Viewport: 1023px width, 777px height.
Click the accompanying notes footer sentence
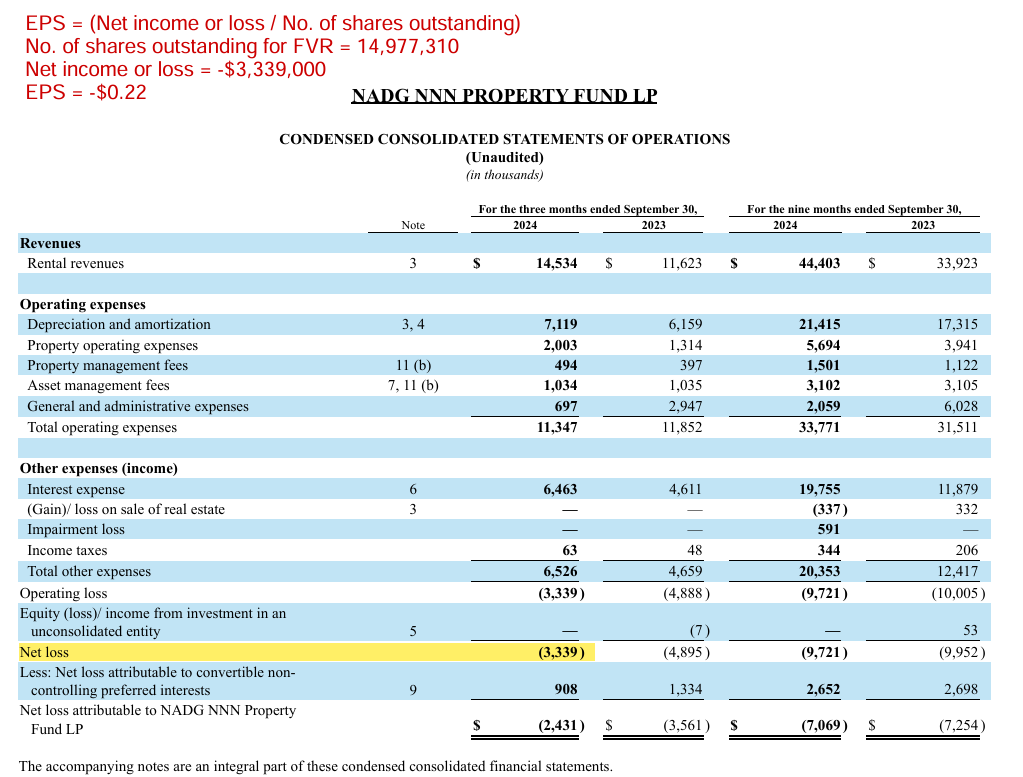tap(314, 766)
